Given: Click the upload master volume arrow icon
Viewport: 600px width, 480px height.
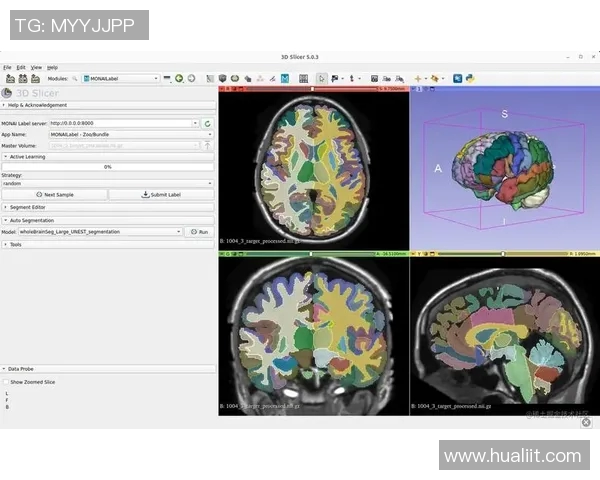Looking at the screenshot, I should click(207, 145).
